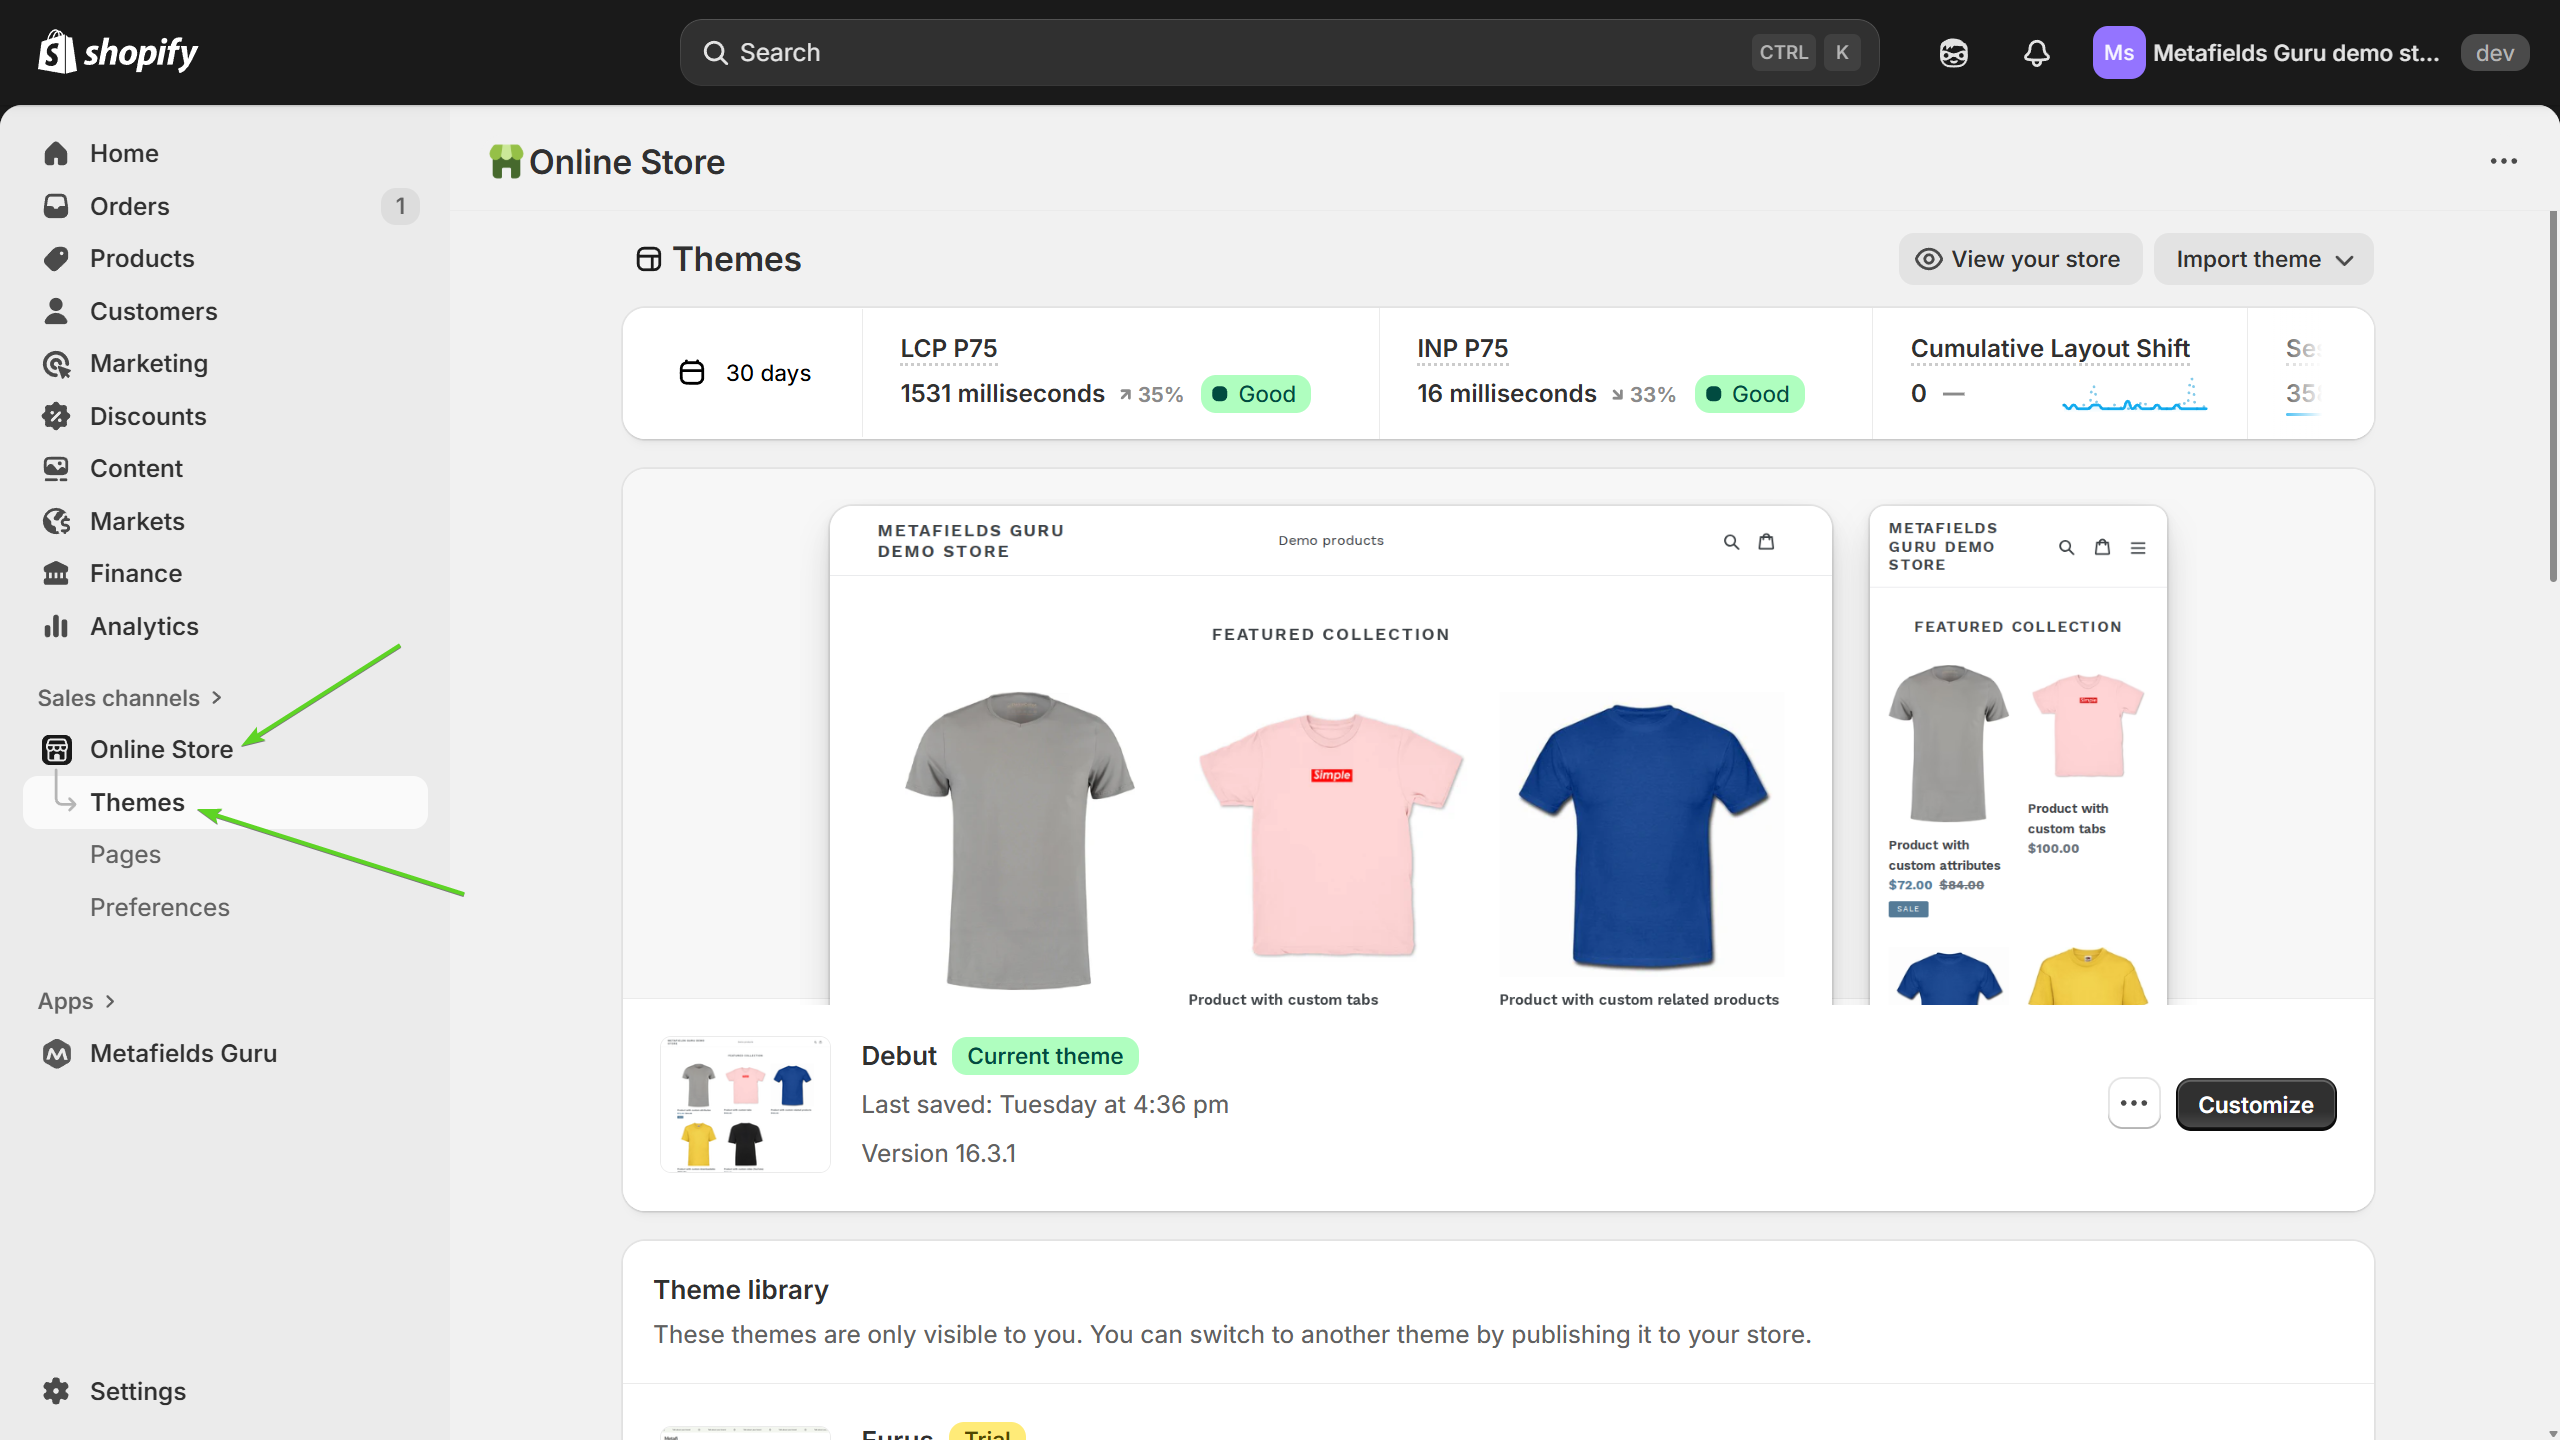
Task: Open the Metafields Guru app
Action: 183,1053
